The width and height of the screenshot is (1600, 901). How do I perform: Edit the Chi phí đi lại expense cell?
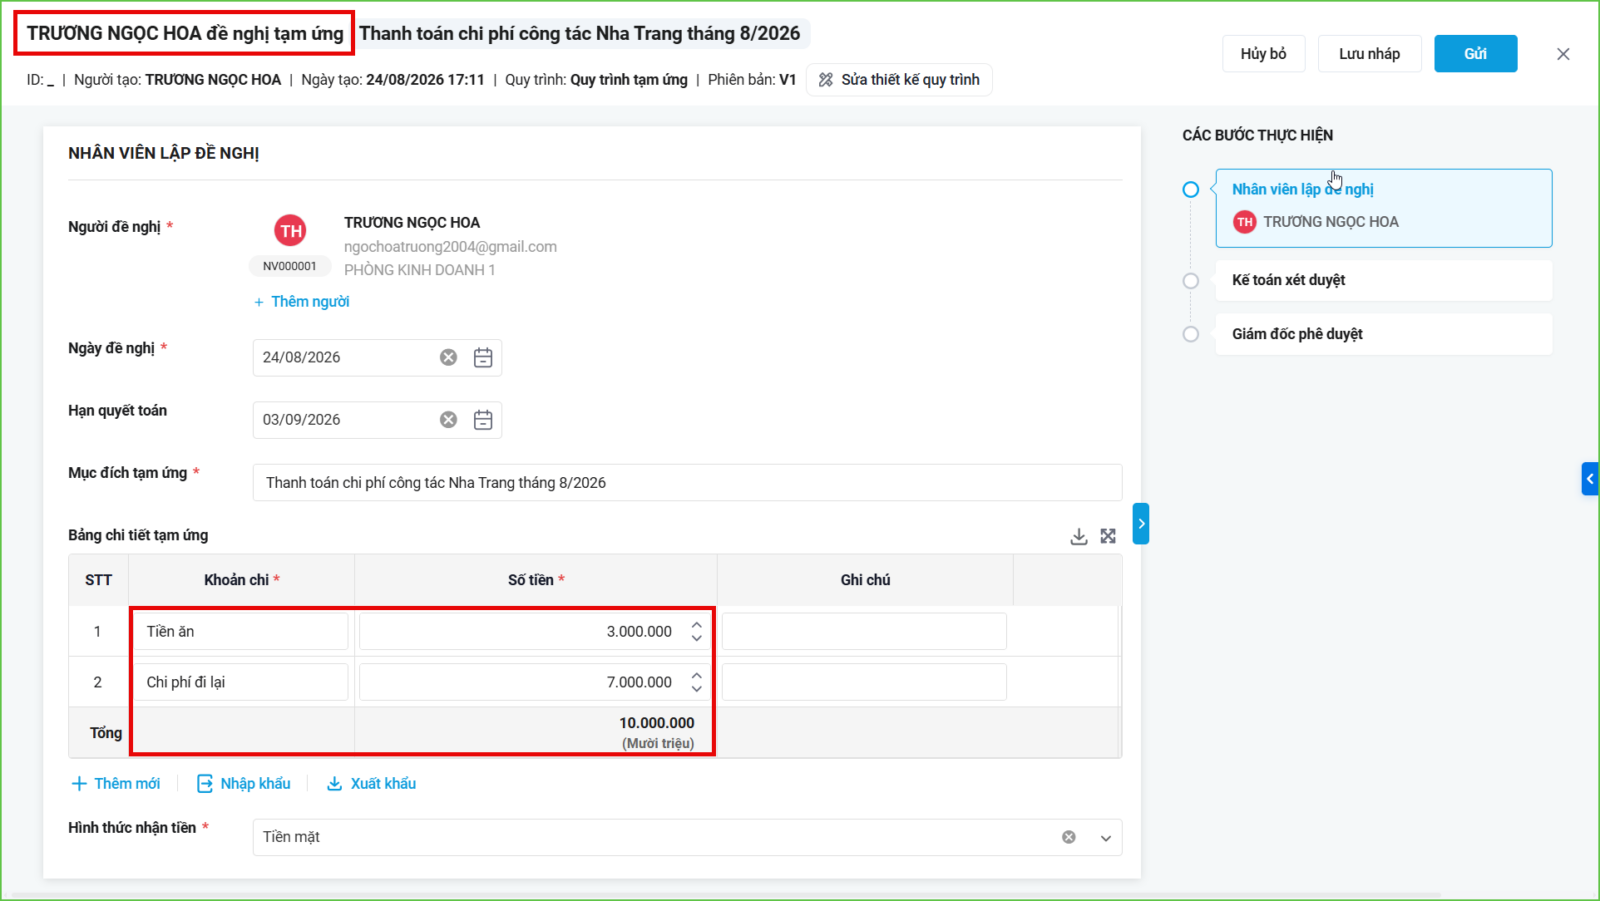click(240, 682)
